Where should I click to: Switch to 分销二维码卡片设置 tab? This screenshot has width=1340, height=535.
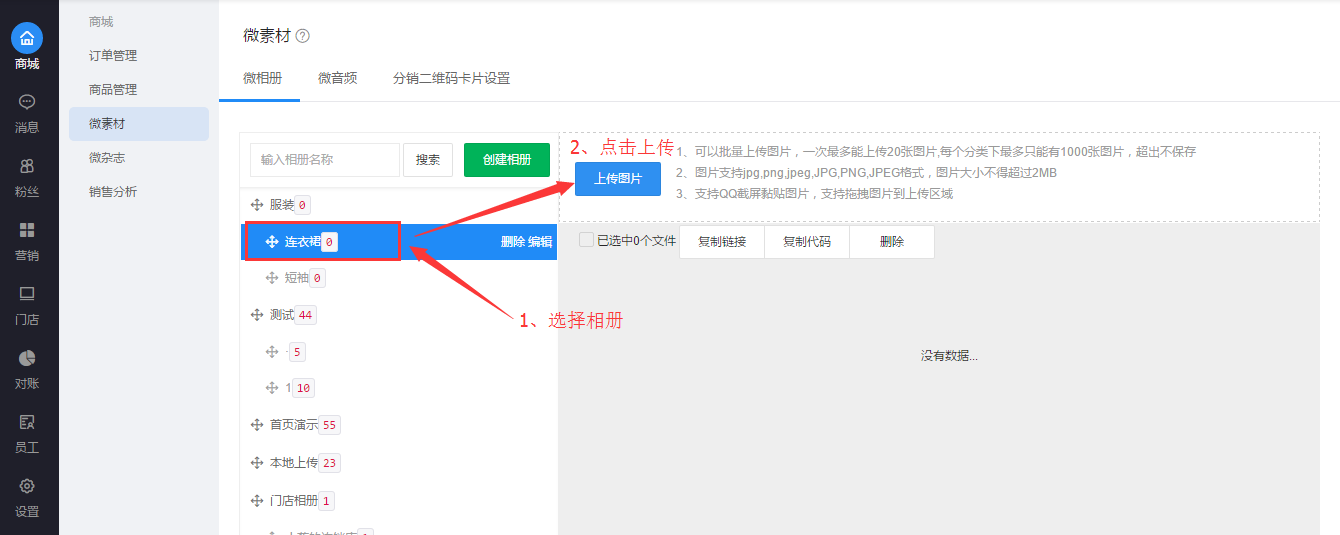[451, 78]
